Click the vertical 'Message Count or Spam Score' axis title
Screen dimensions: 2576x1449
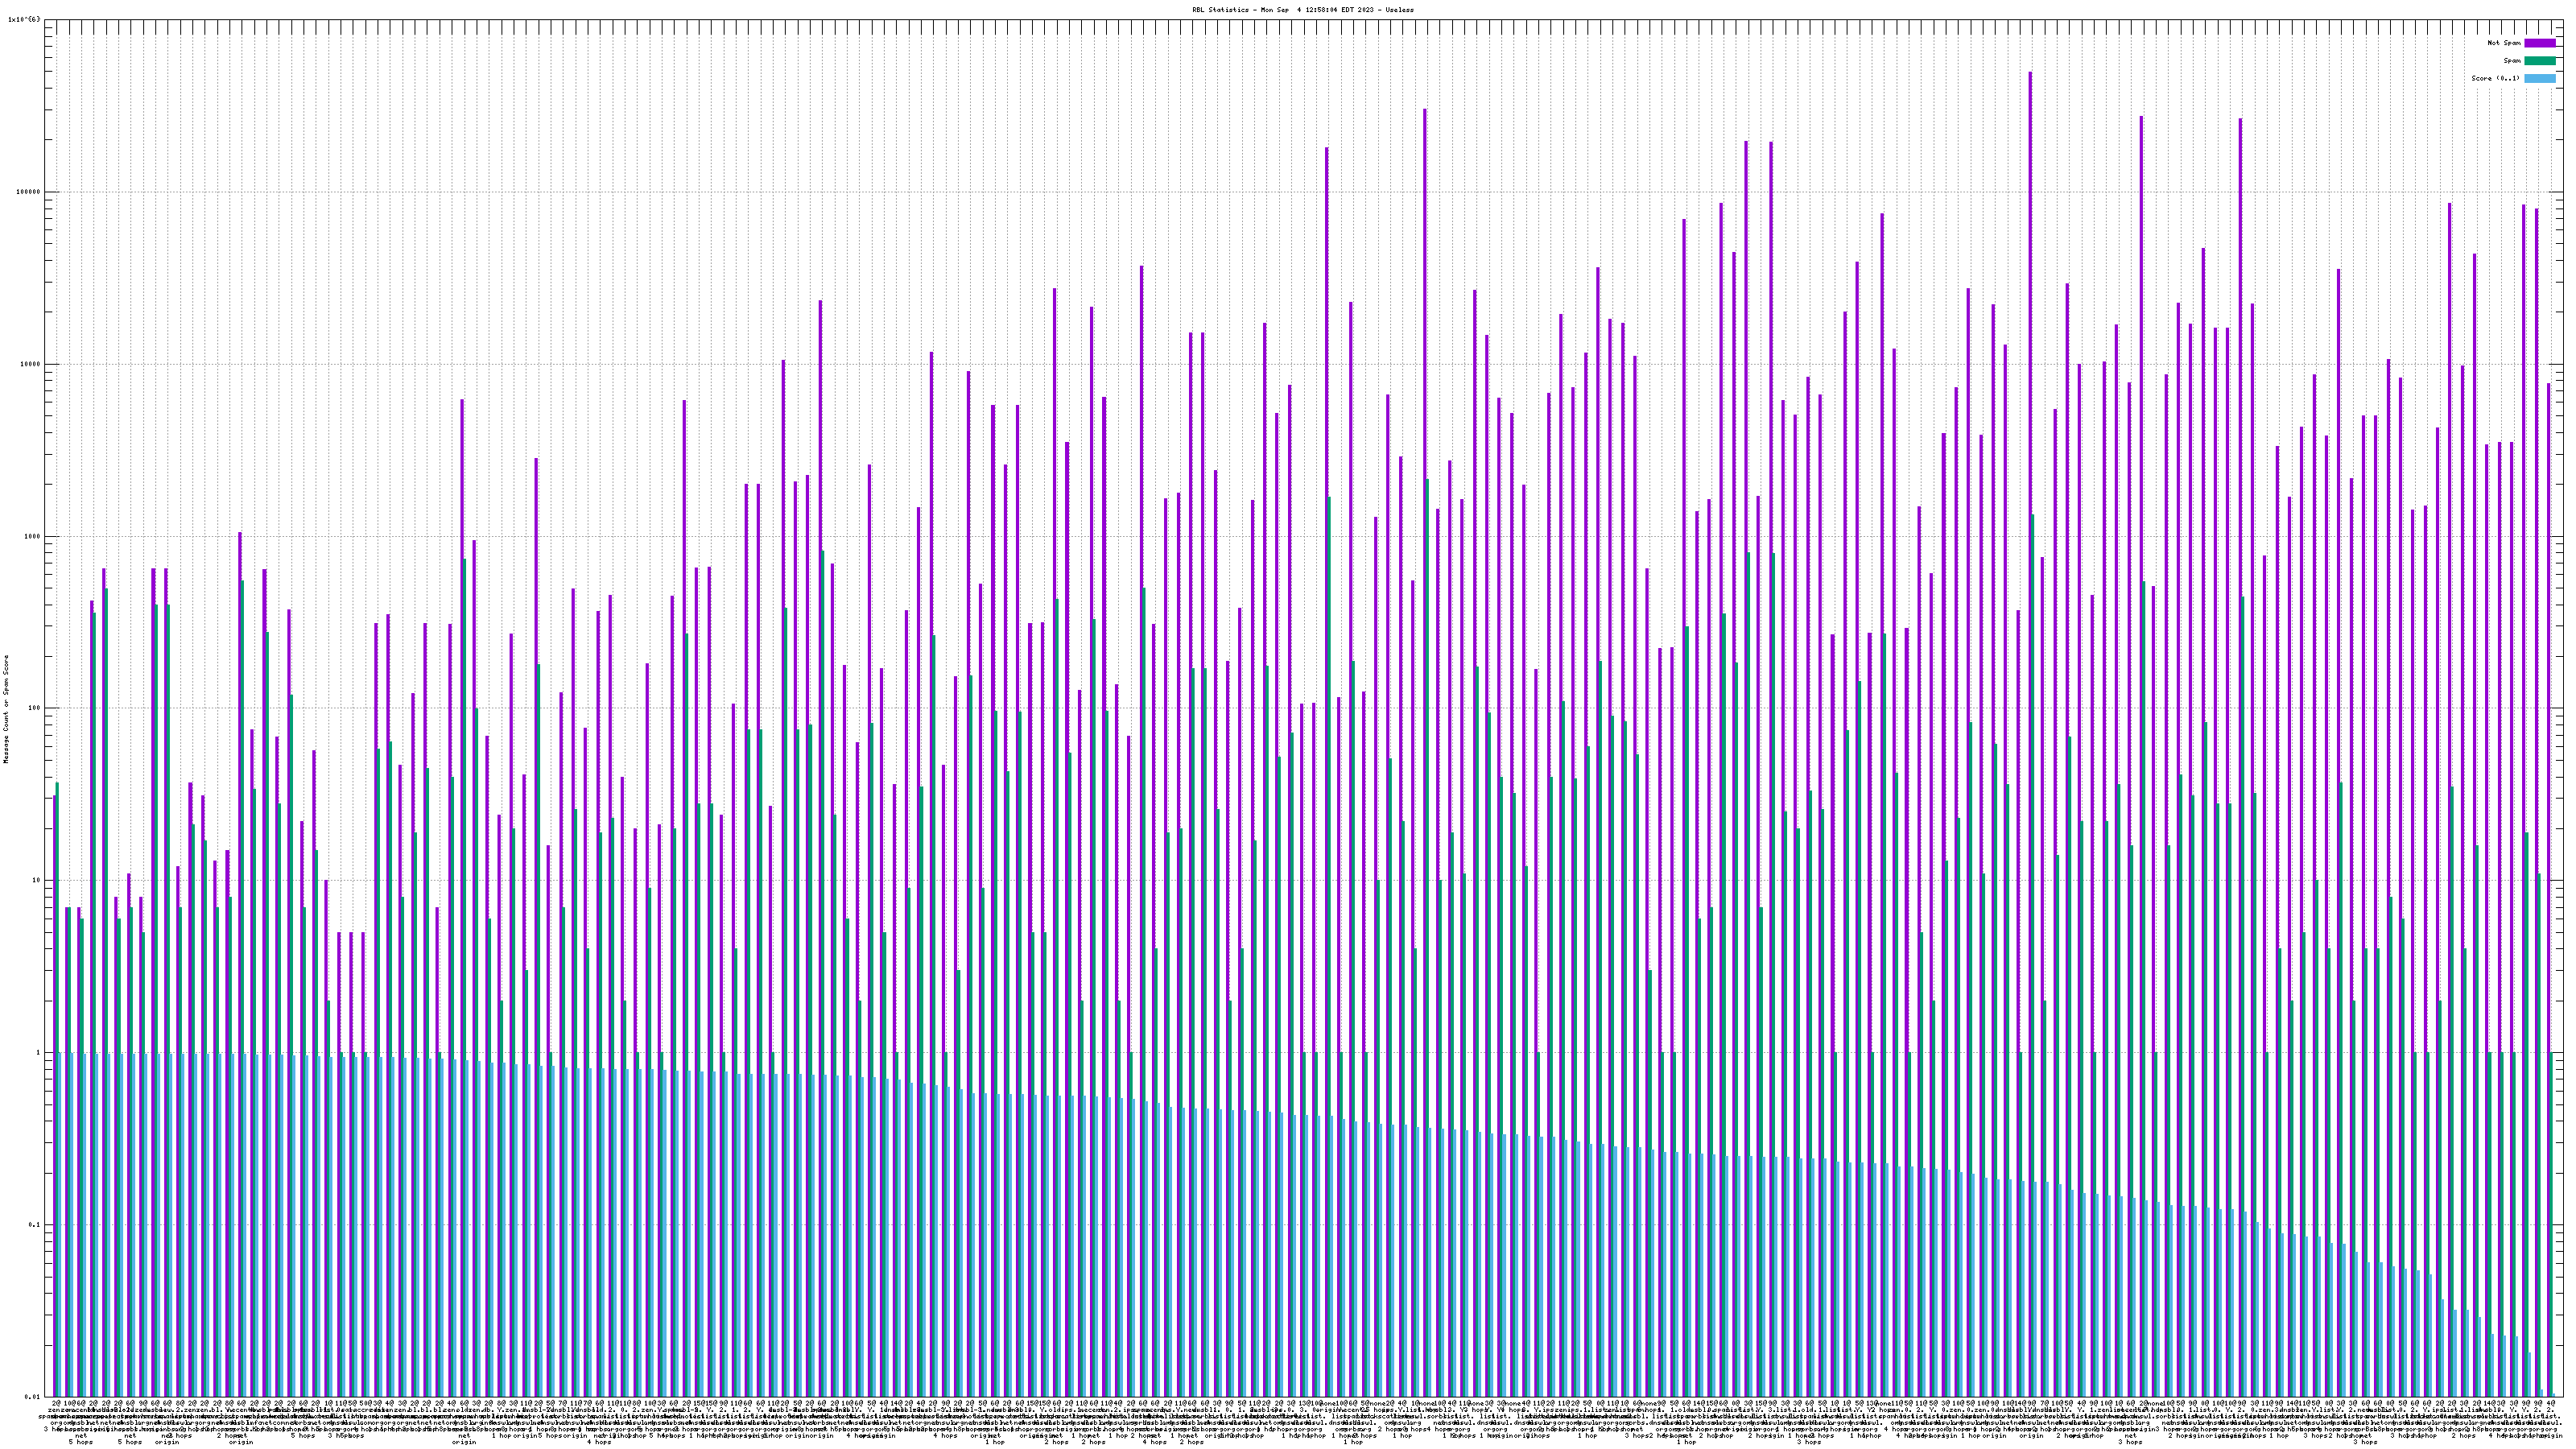[6, 708]
